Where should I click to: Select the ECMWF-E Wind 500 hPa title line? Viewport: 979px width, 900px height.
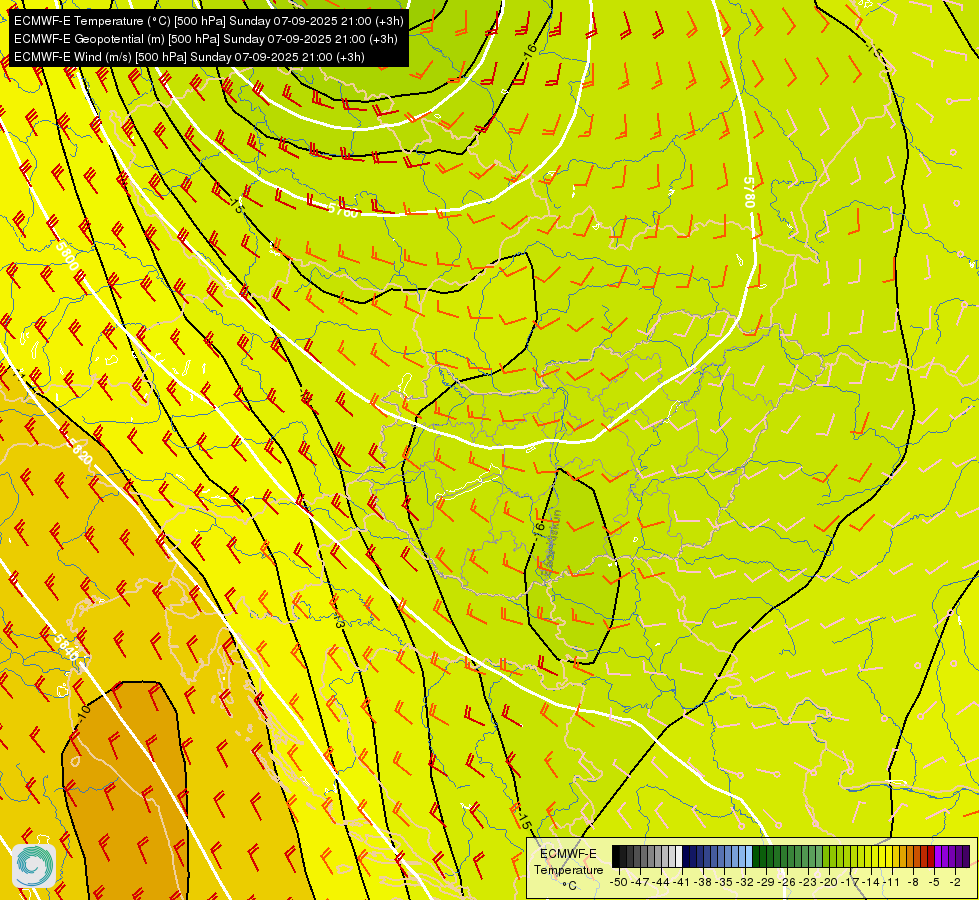point(189,57)
